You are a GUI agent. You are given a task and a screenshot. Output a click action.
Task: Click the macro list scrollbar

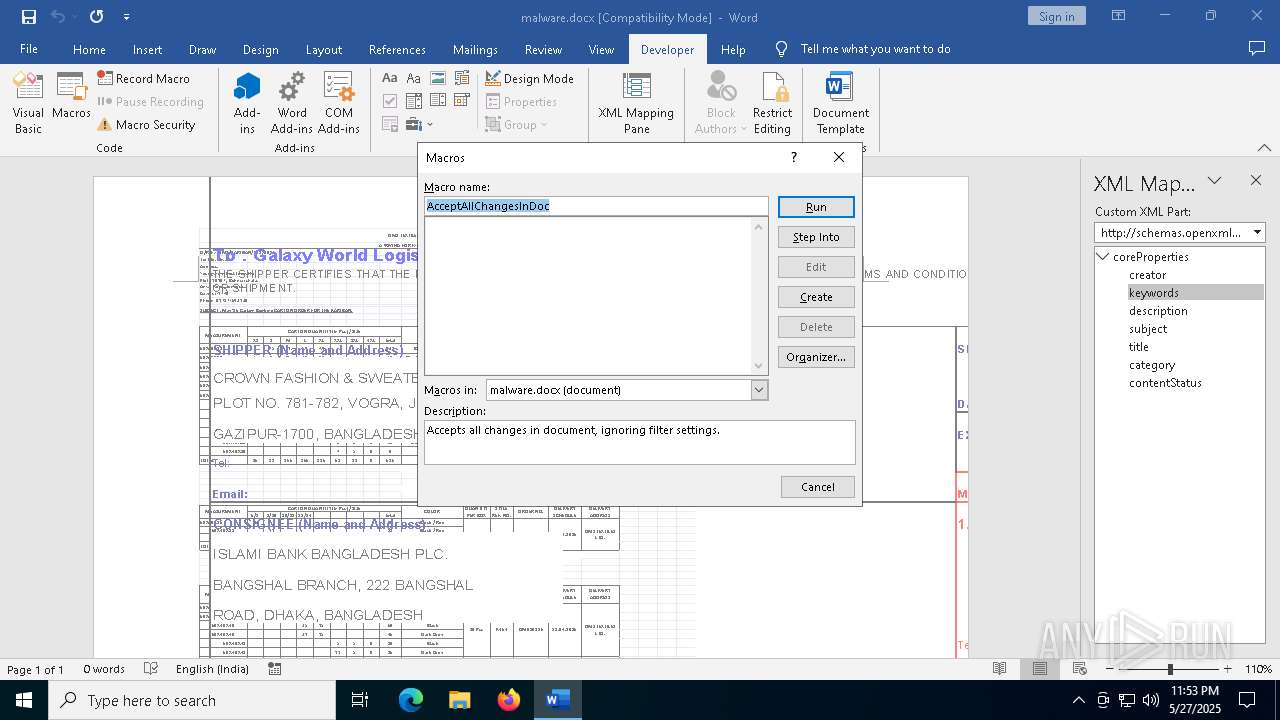point(758,296)
